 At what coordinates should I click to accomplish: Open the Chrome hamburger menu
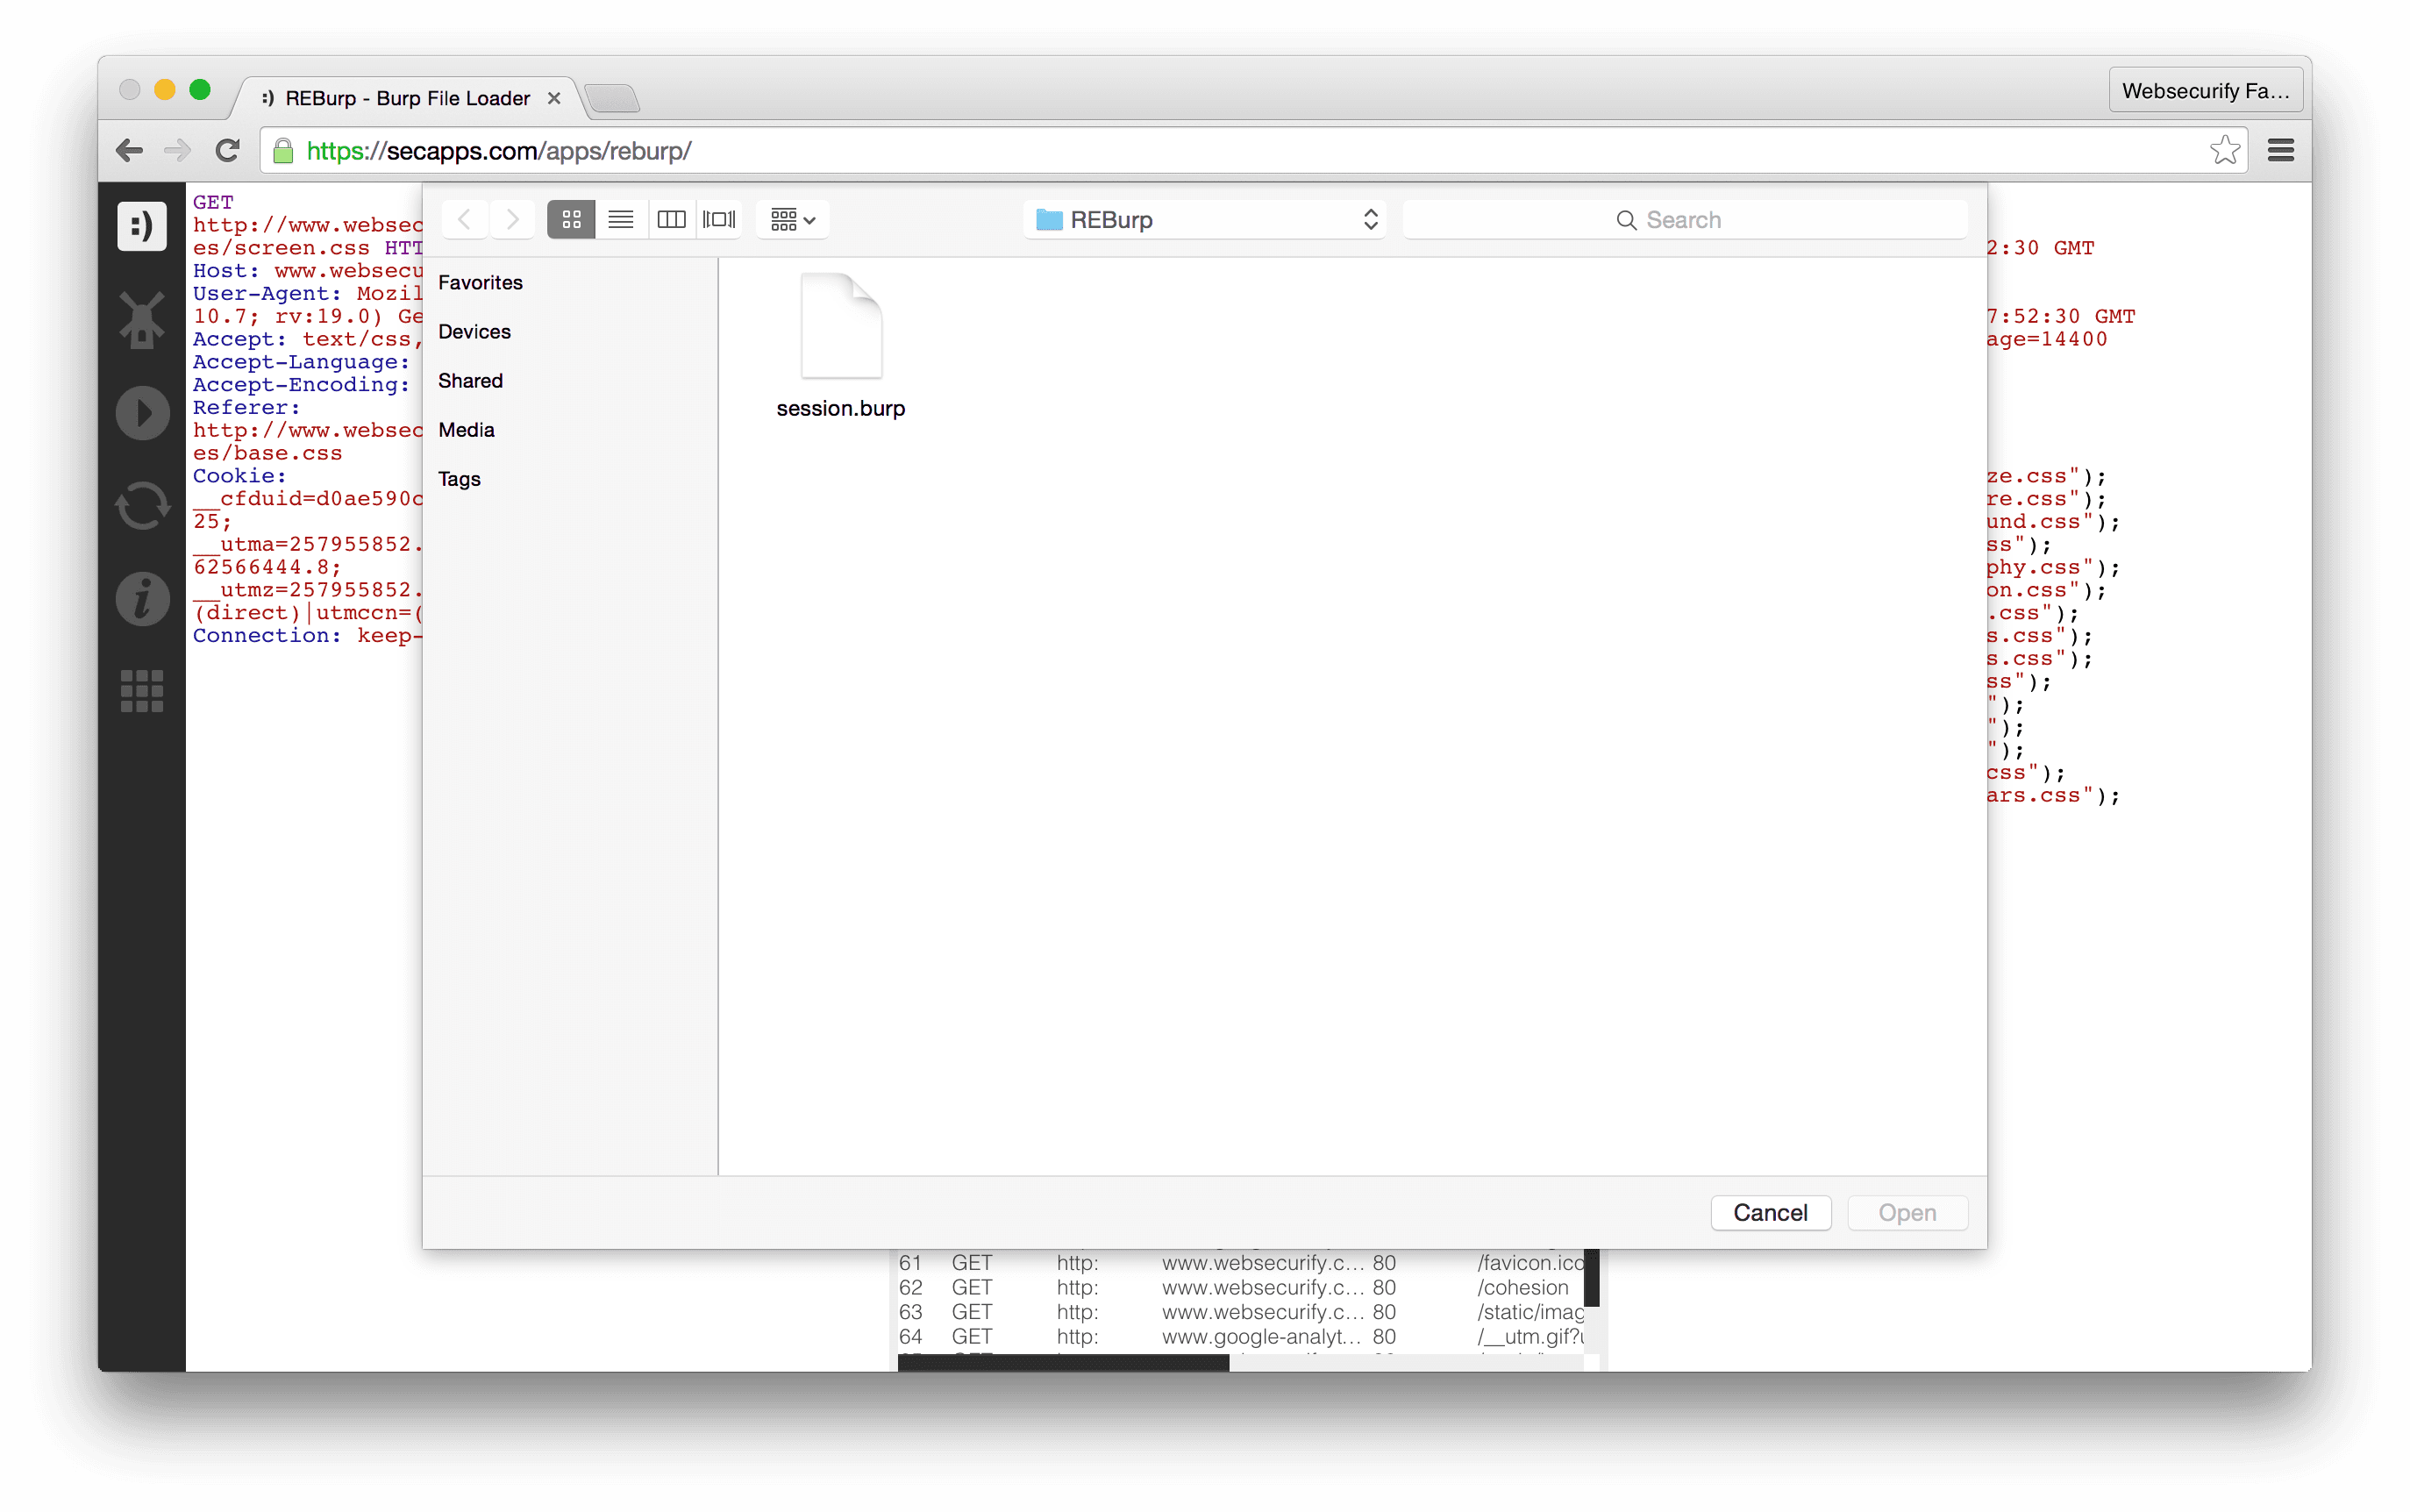2281,151
